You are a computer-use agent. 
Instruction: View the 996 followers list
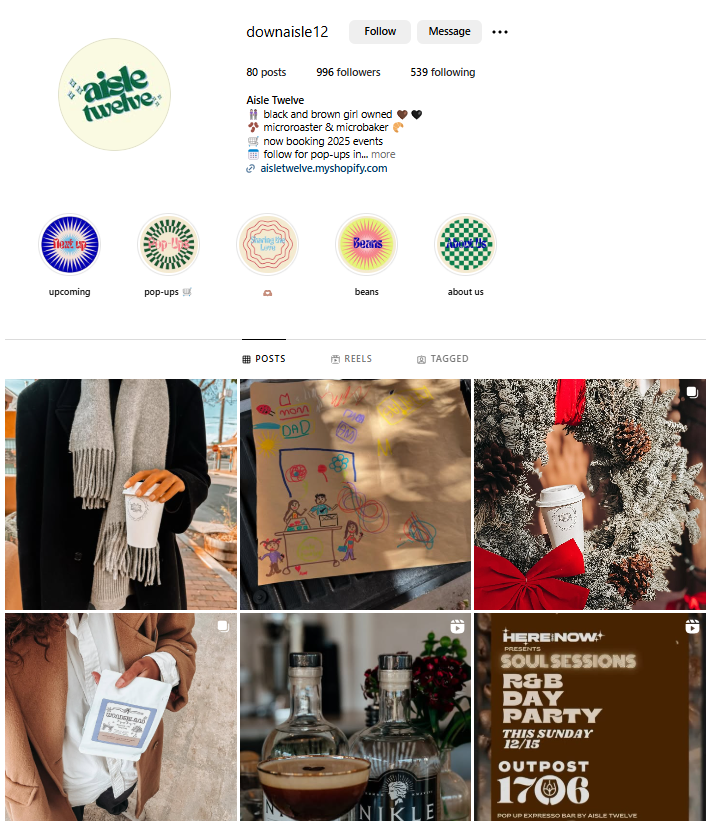tap(348, 72)
